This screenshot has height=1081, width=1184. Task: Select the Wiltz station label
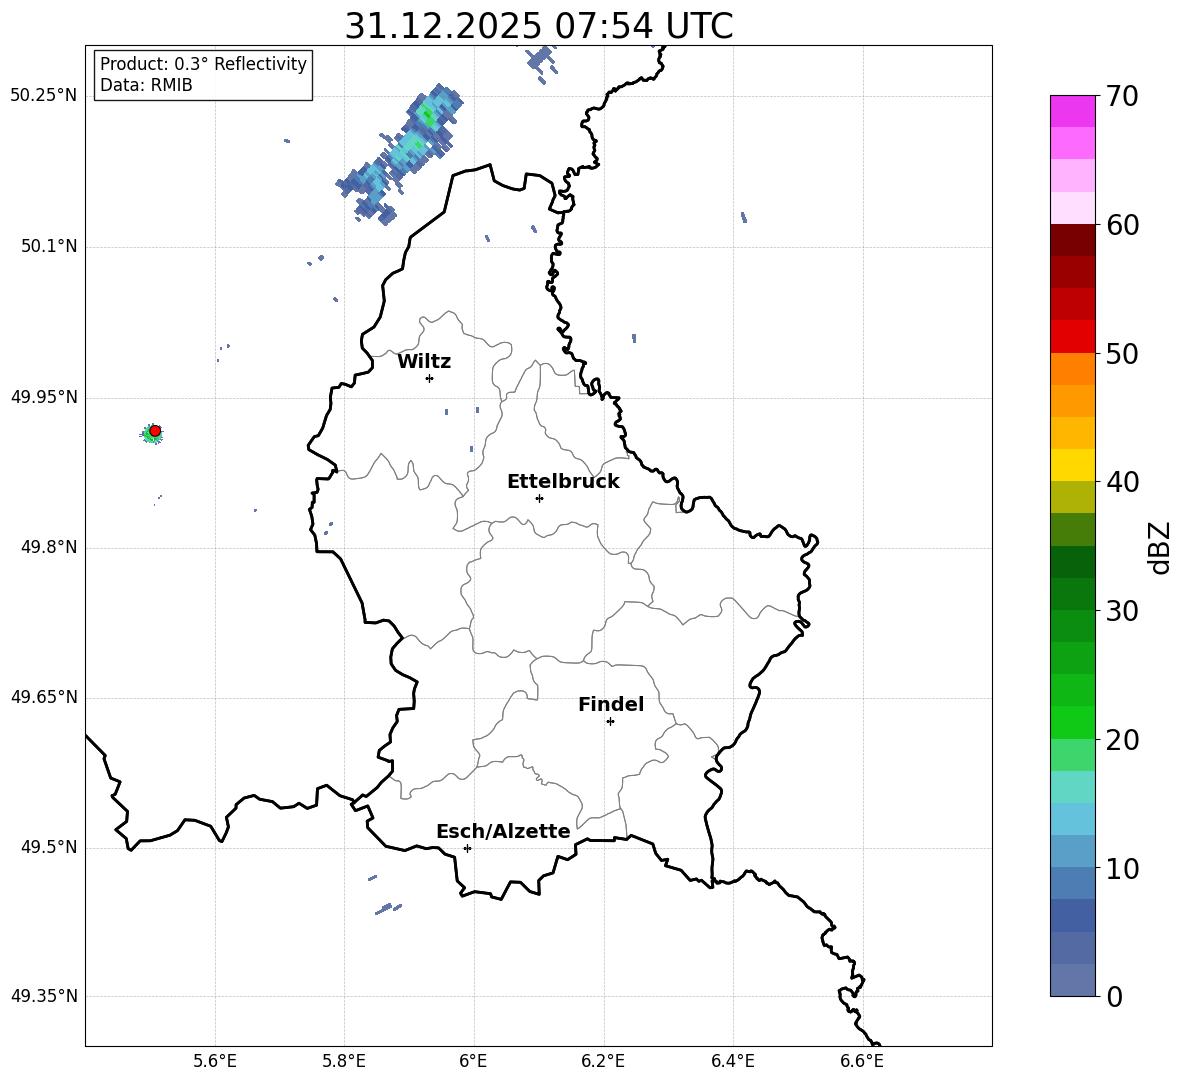(424, 362)
